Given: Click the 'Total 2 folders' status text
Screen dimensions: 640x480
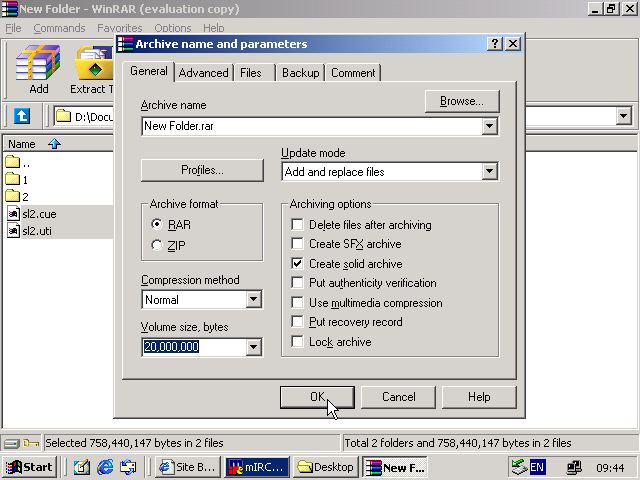Looking at the screenshot, I should [x=458, y=443].
